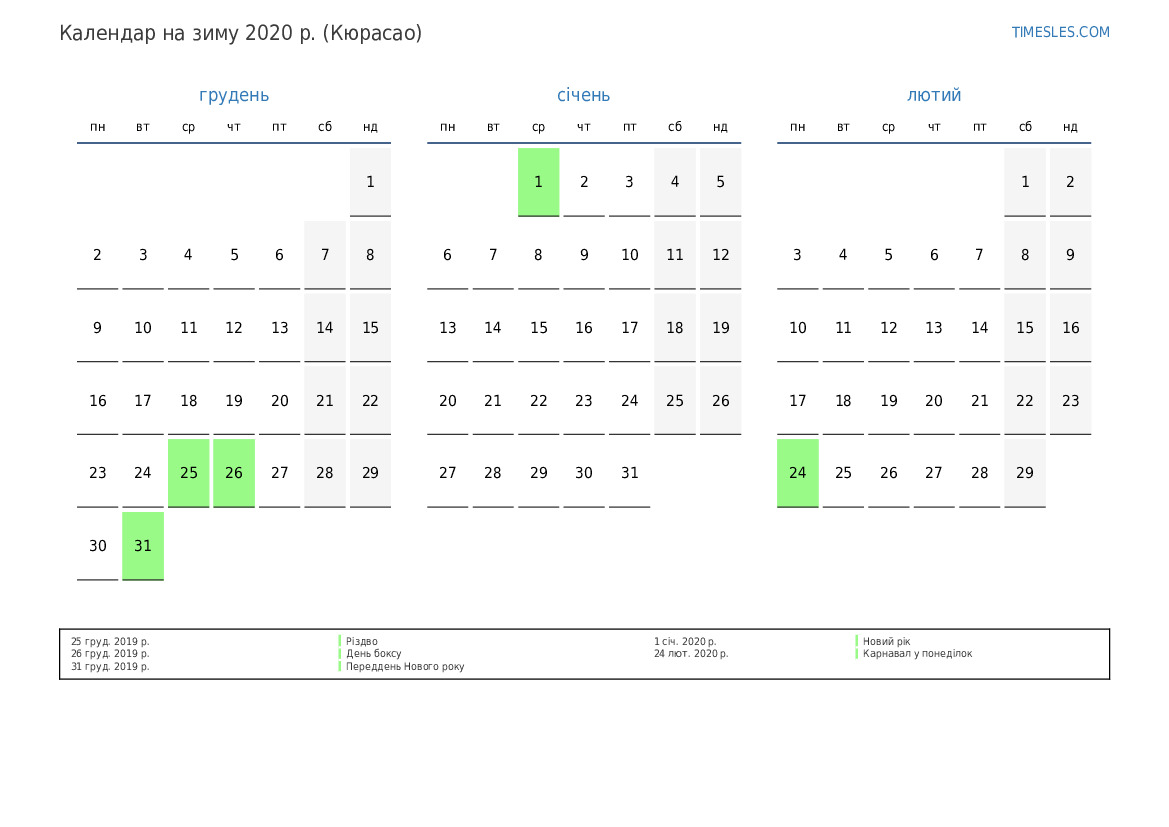The image size is (1169, 827).
Task: Click legend entry 'Переддень Нового року'
Action: [405, 667]
